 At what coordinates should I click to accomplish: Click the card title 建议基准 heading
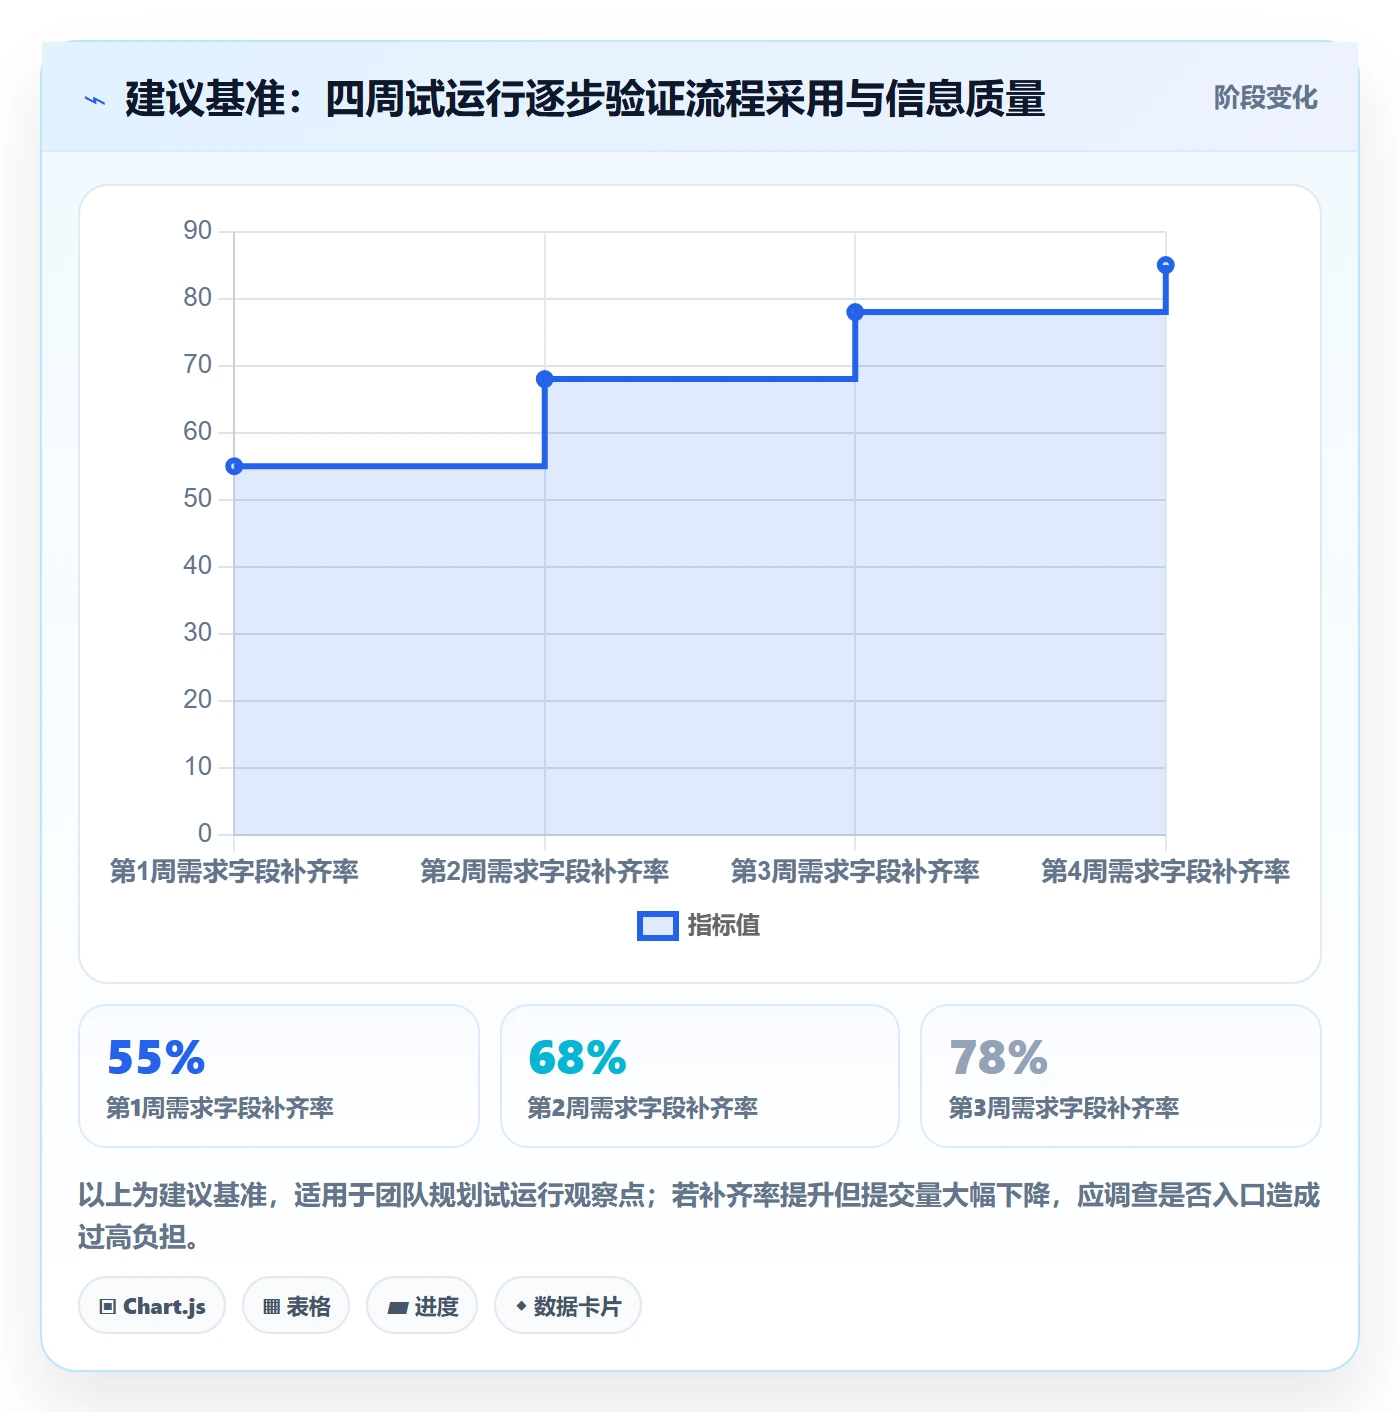click(x=585, y=99)
